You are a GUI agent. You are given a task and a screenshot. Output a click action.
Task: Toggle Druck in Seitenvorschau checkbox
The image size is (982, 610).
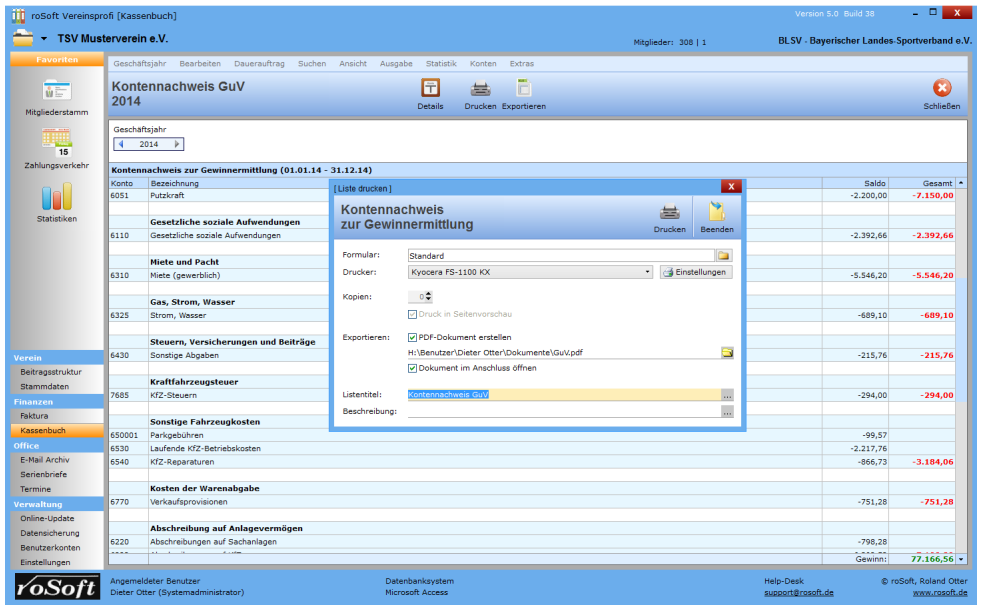412,314
